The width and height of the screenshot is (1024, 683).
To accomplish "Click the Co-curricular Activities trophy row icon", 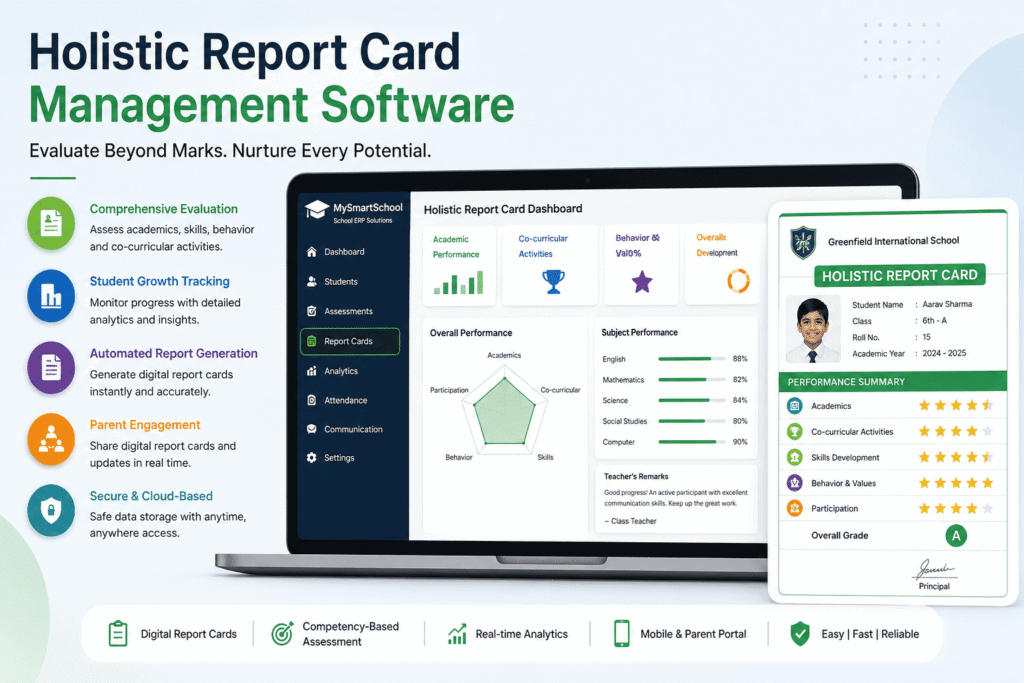I will tap(795, 432).
